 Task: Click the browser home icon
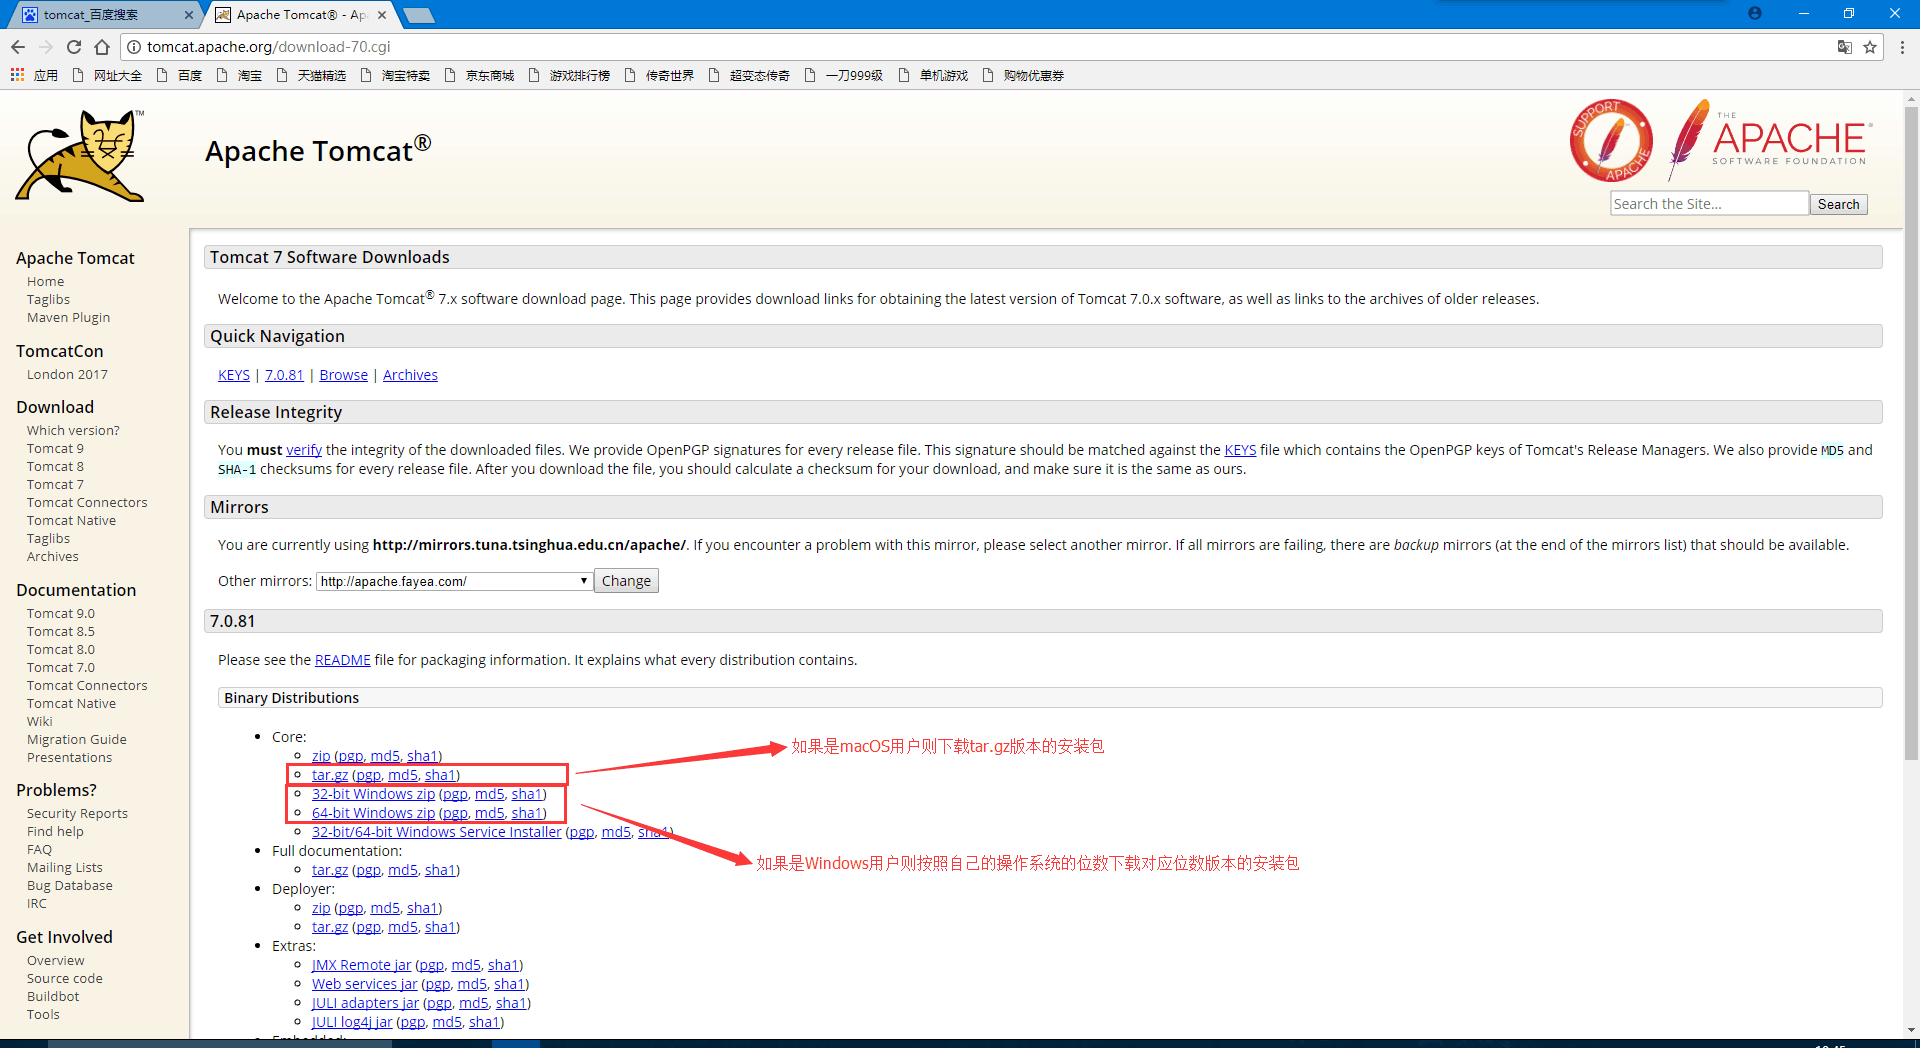[102, 46]
